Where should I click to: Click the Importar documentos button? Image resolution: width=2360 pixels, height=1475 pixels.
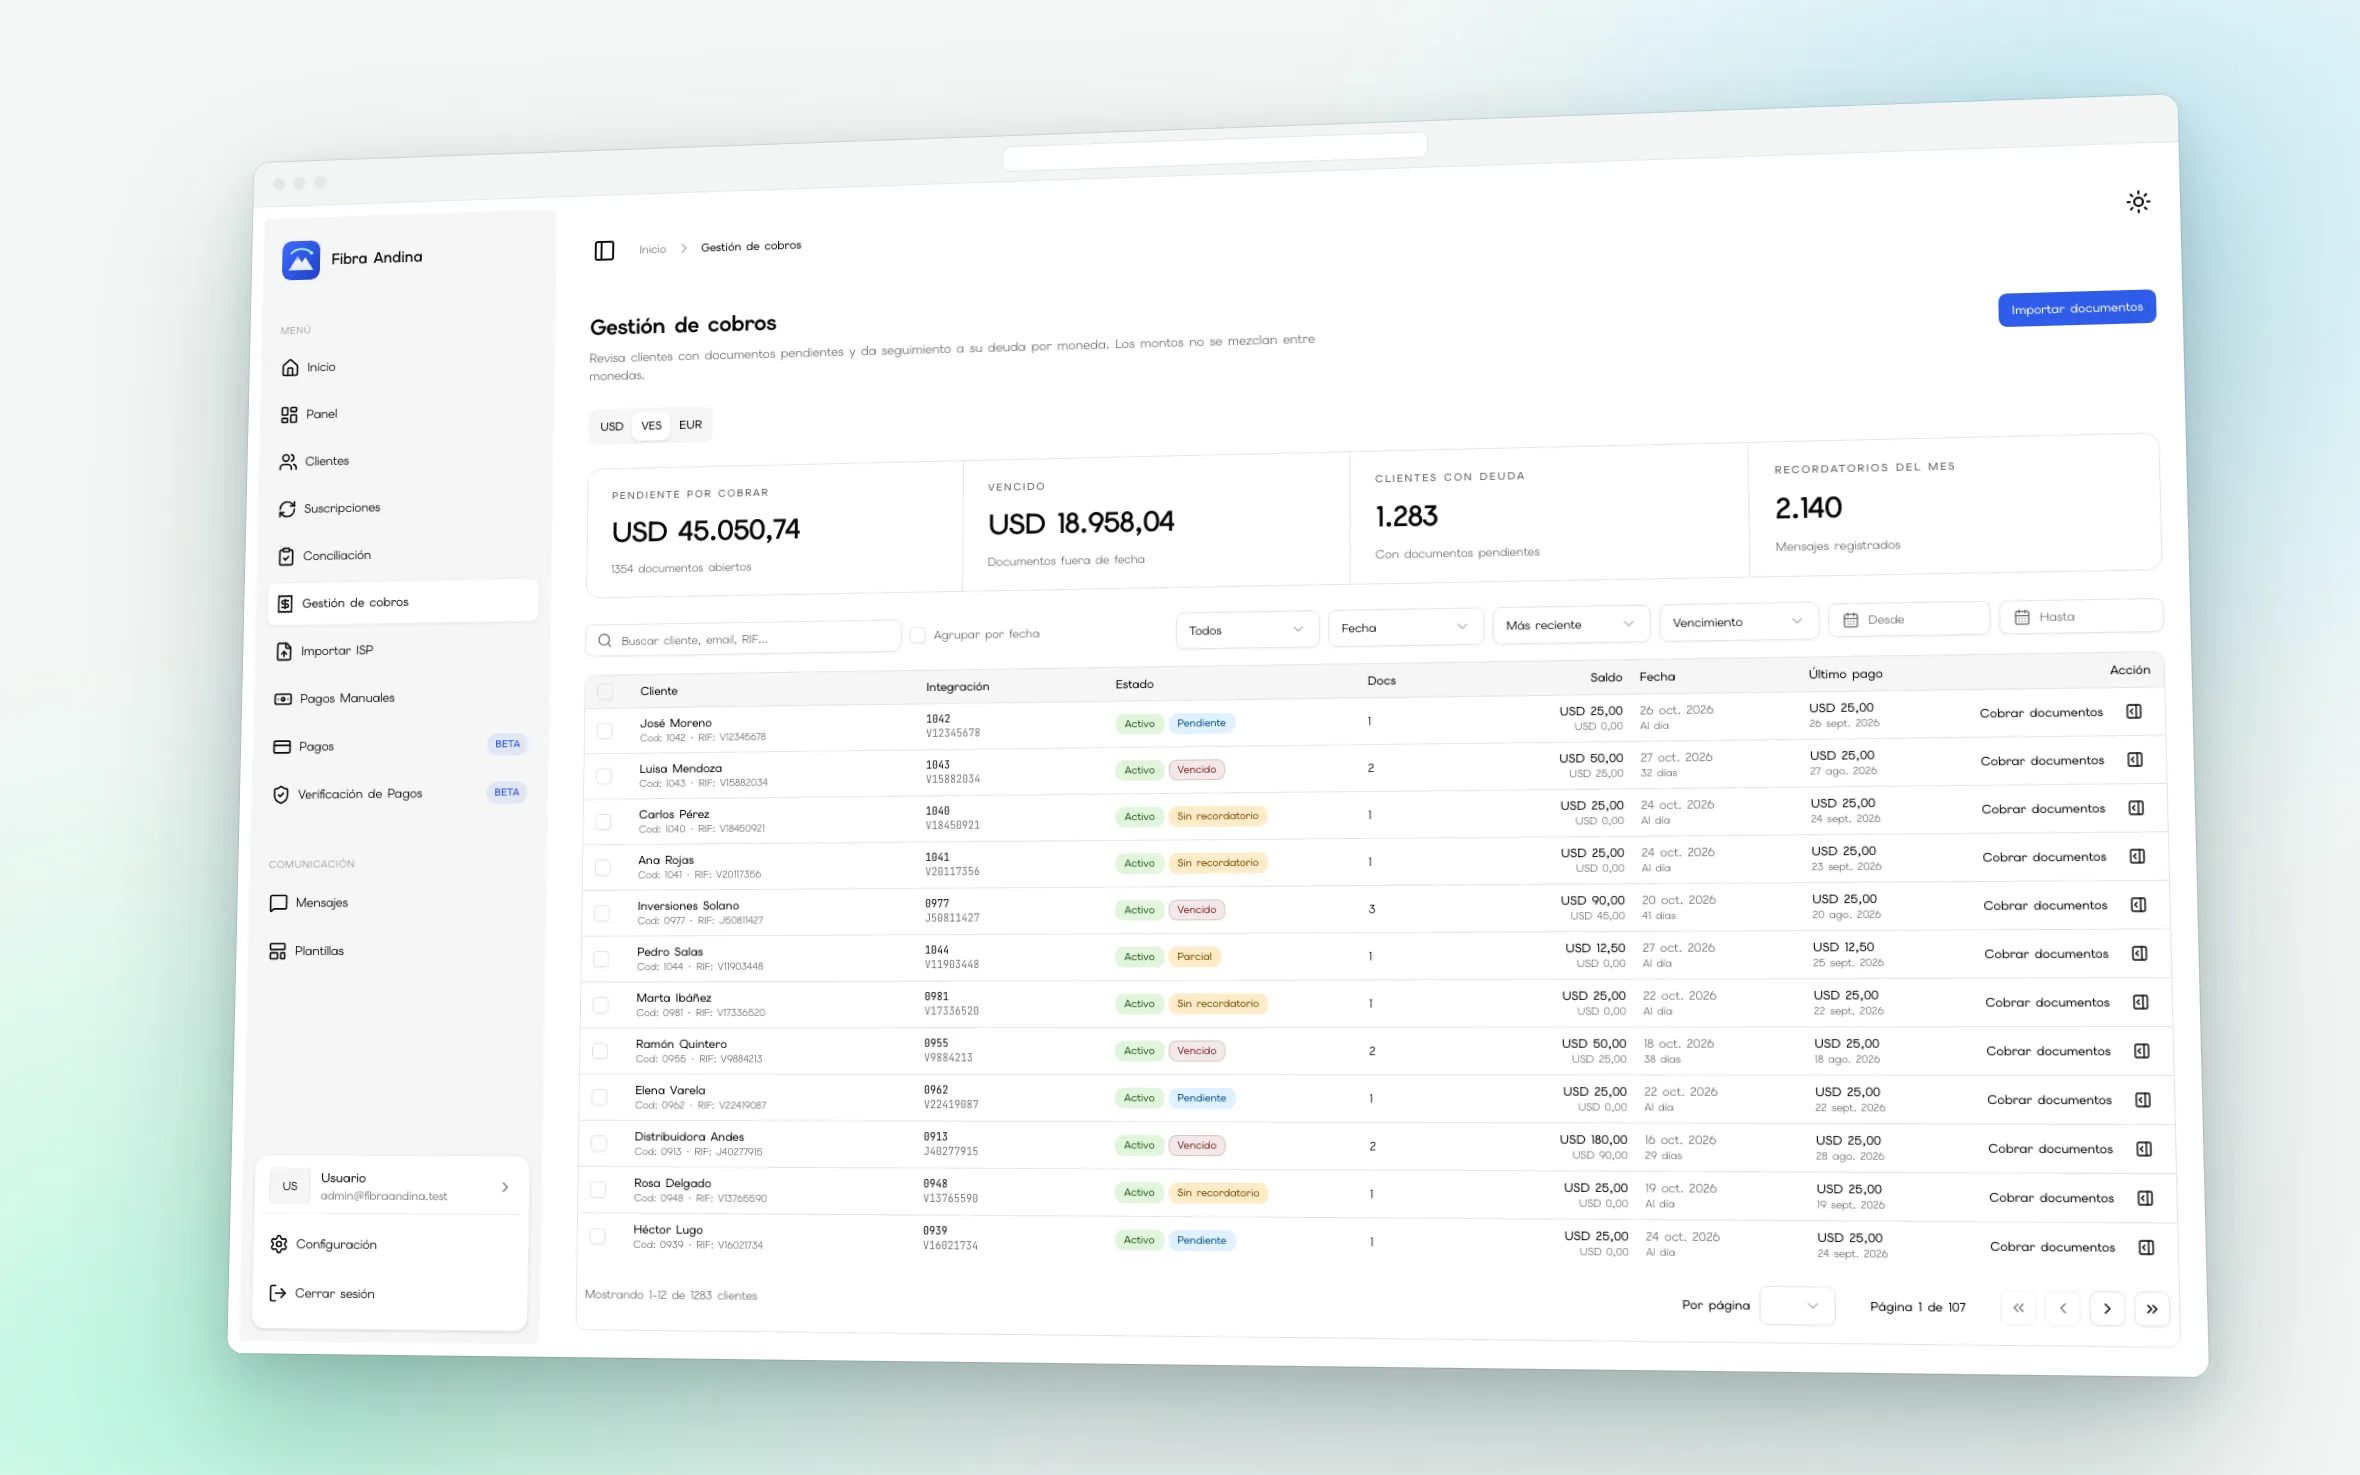click(x=2077, y=308)
